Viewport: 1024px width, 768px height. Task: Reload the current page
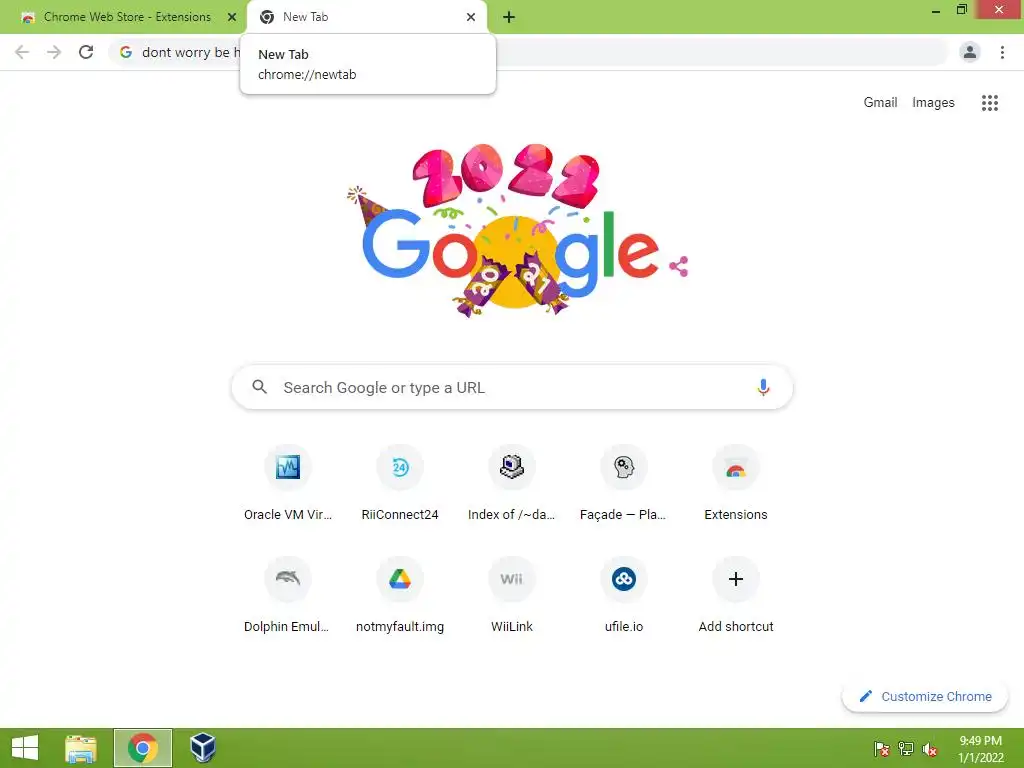(86, 52)
